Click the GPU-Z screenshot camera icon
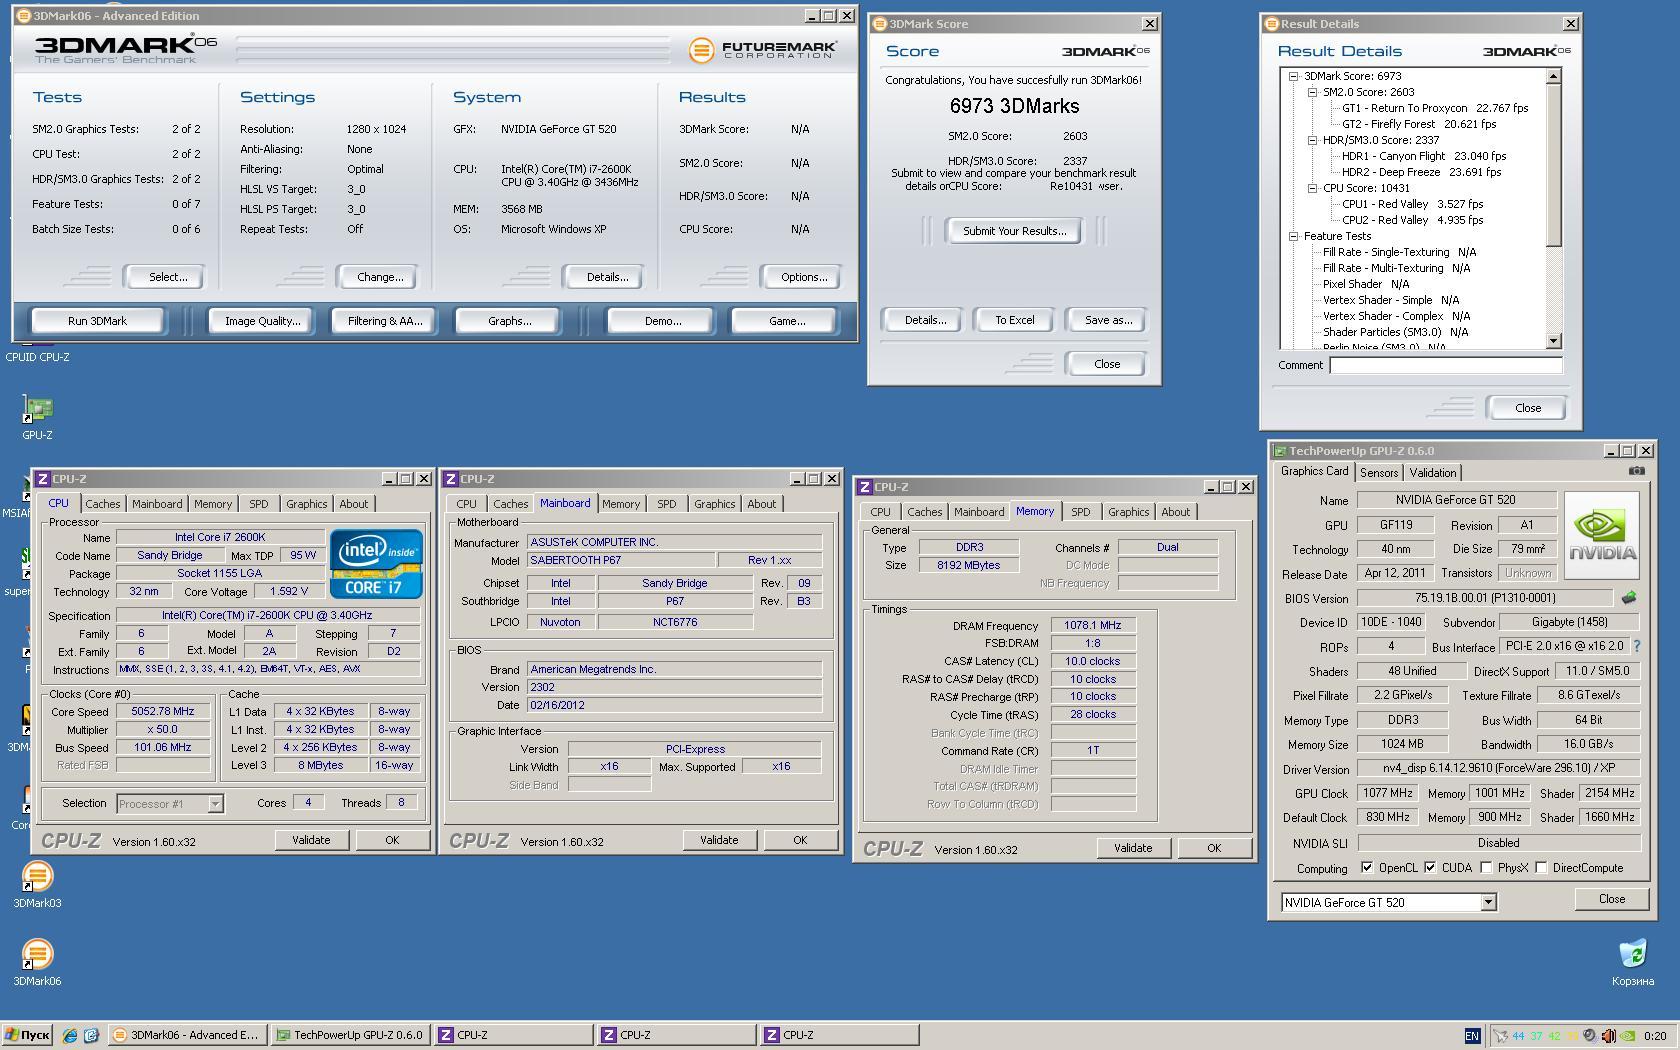 (x=1636, y=471)
